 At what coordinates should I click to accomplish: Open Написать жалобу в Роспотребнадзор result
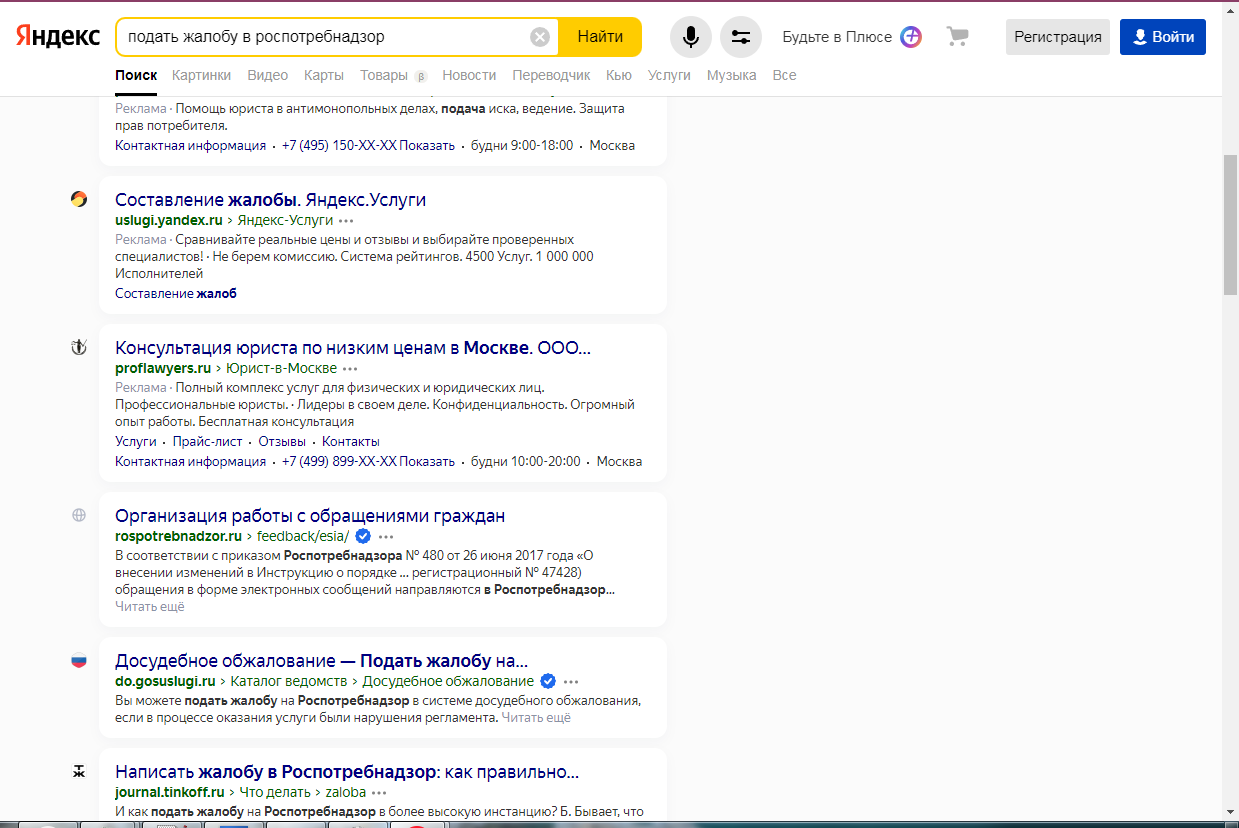347,772
